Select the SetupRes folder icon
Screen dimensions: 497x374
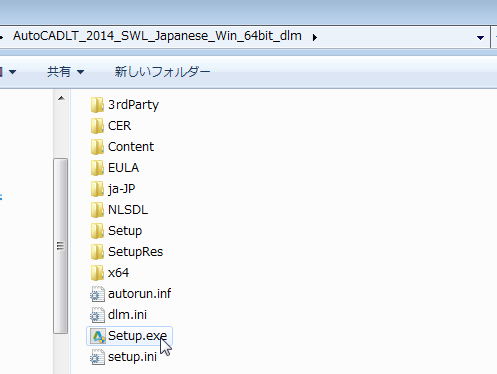97,252
